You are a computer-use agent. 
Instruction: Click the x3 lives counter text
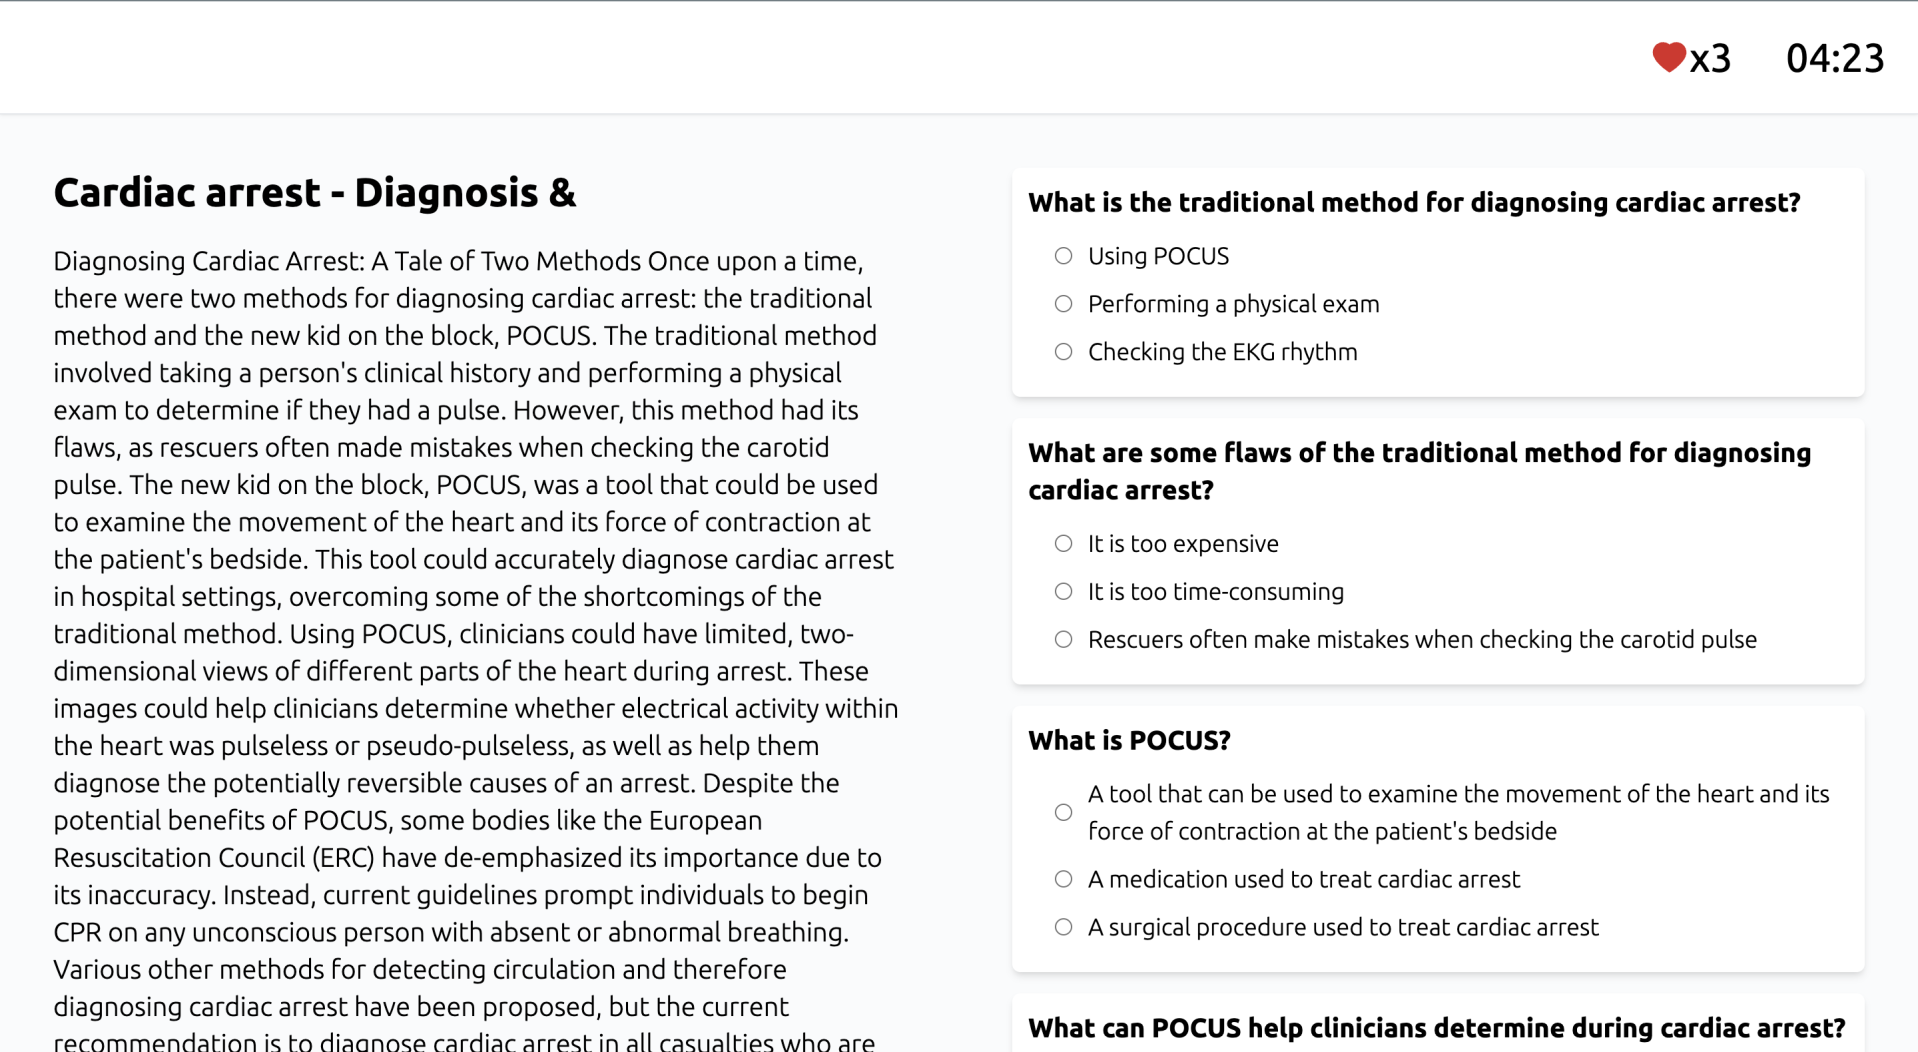1710,59
